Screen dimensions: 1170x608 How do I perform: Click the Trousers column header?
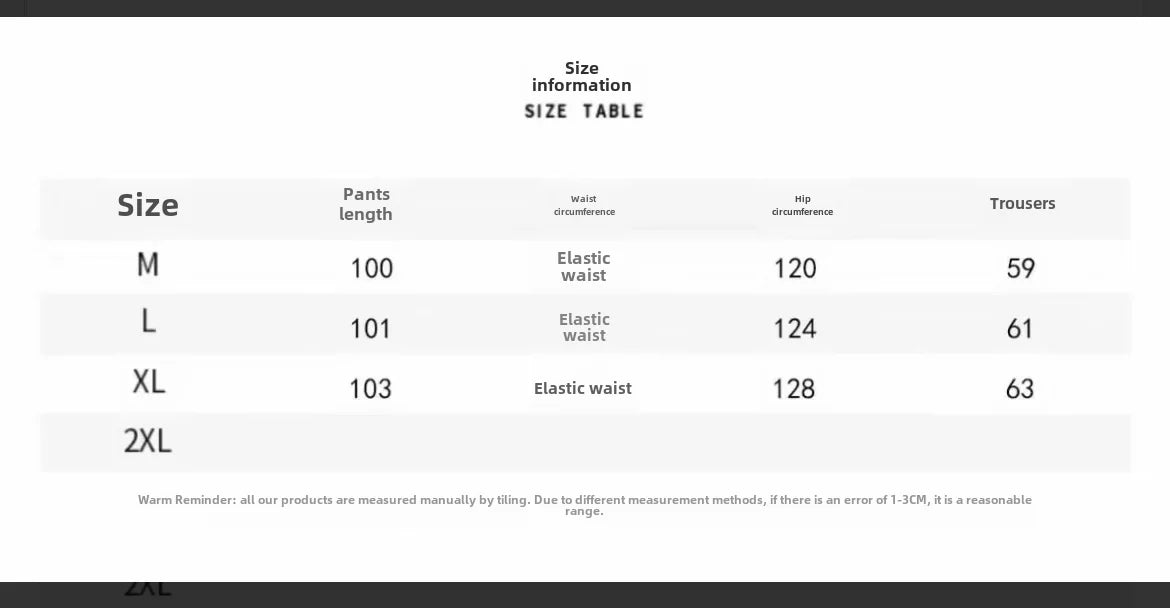tap(1022, 204)
